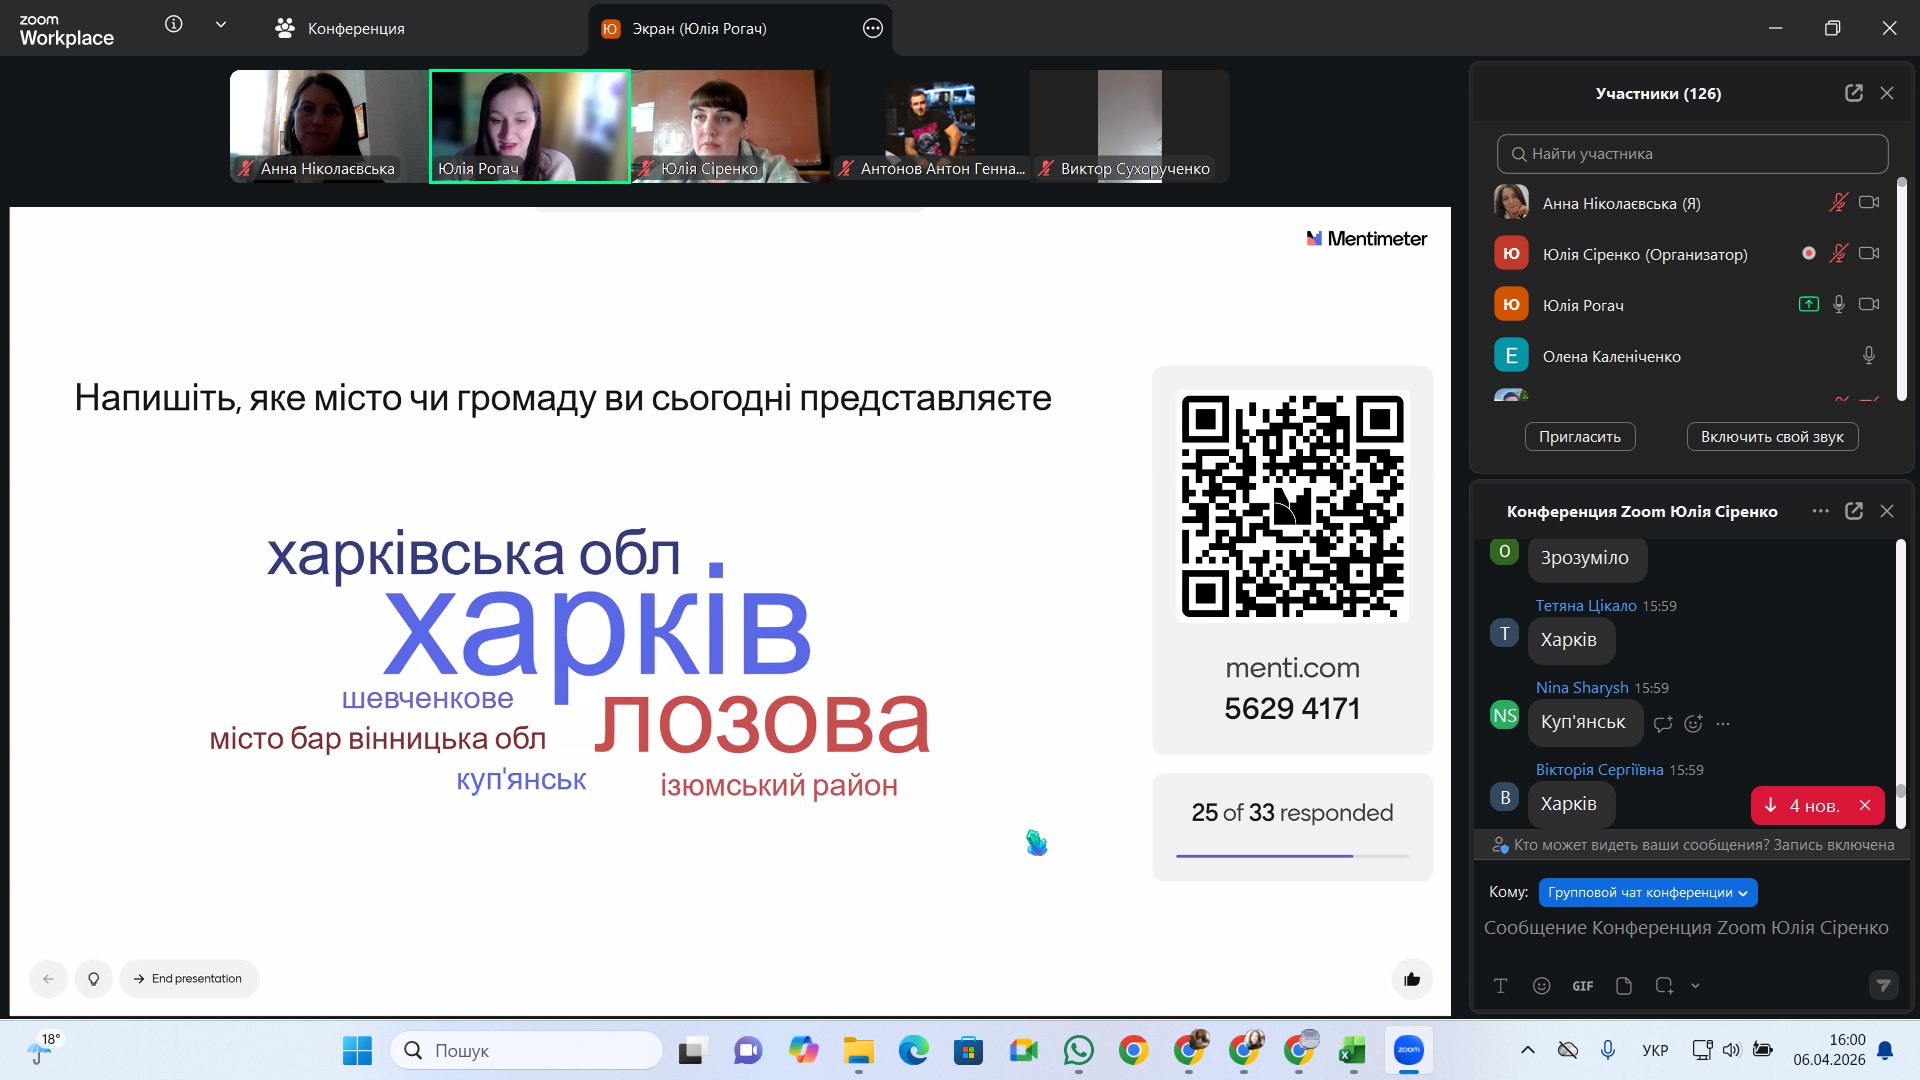Expand the screenshot options arrow in chat toolbar

coord(1695,986)
